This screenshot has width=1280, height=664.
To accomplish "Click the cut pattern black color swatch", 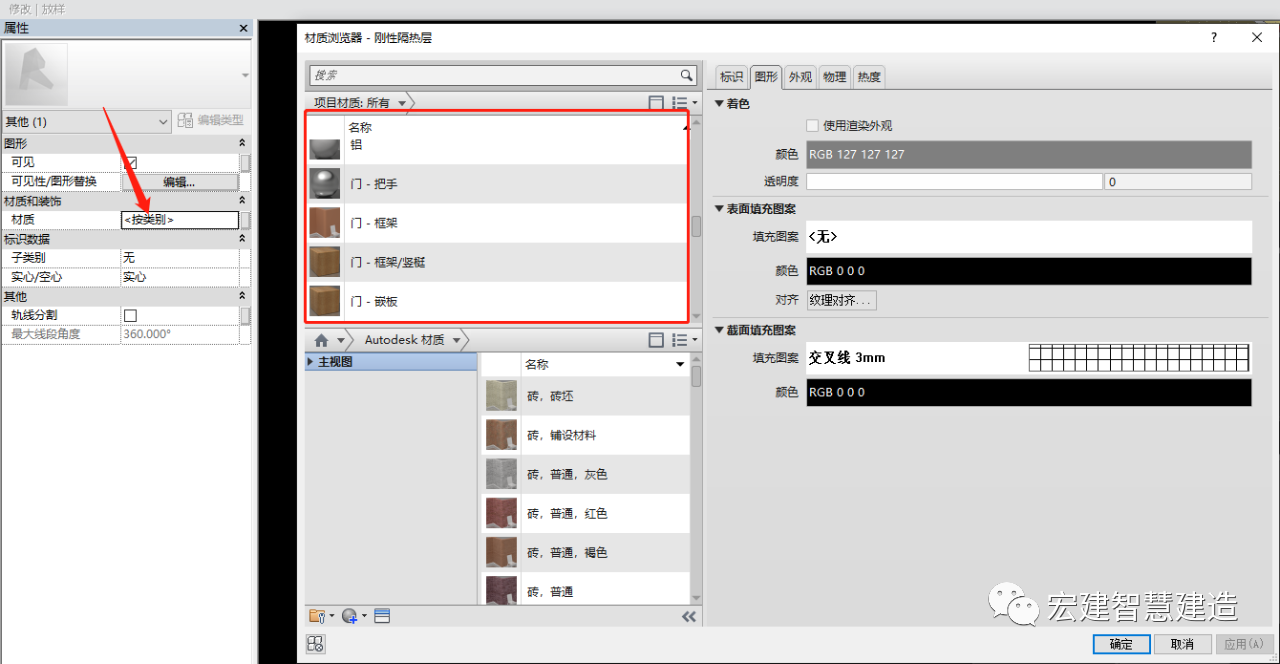I will coord(1029,393).
